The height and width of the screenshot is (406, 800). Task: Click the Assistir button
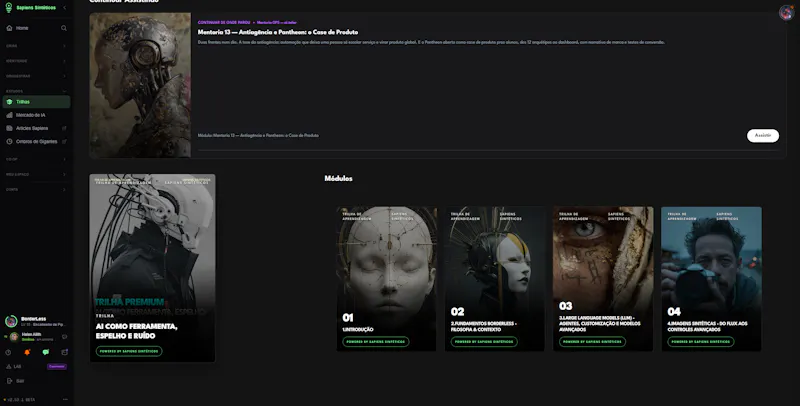click(763, 136)
